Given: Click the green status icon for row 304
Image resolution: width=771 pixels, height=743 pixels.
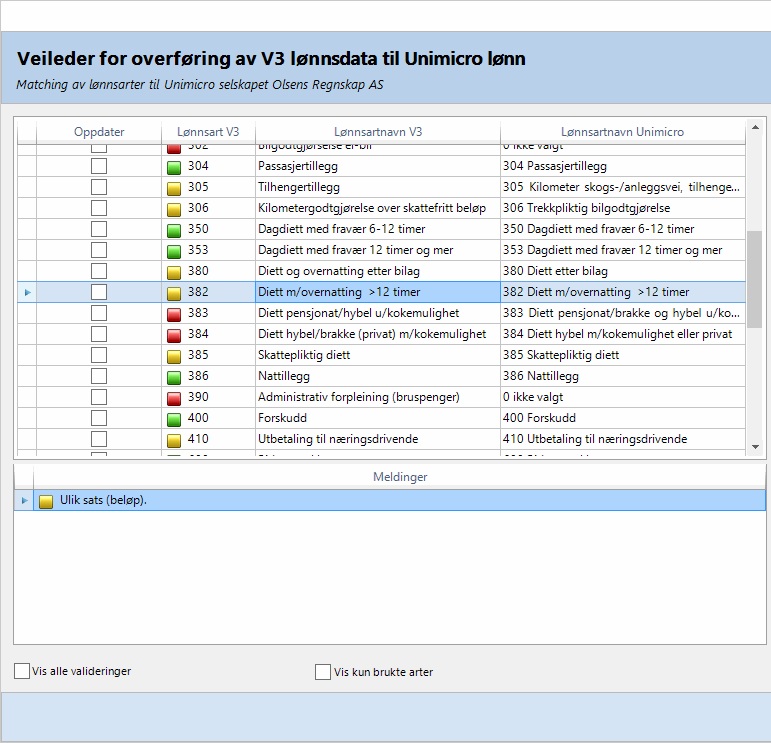Looking at the screenshot, I should coord(174,167).
